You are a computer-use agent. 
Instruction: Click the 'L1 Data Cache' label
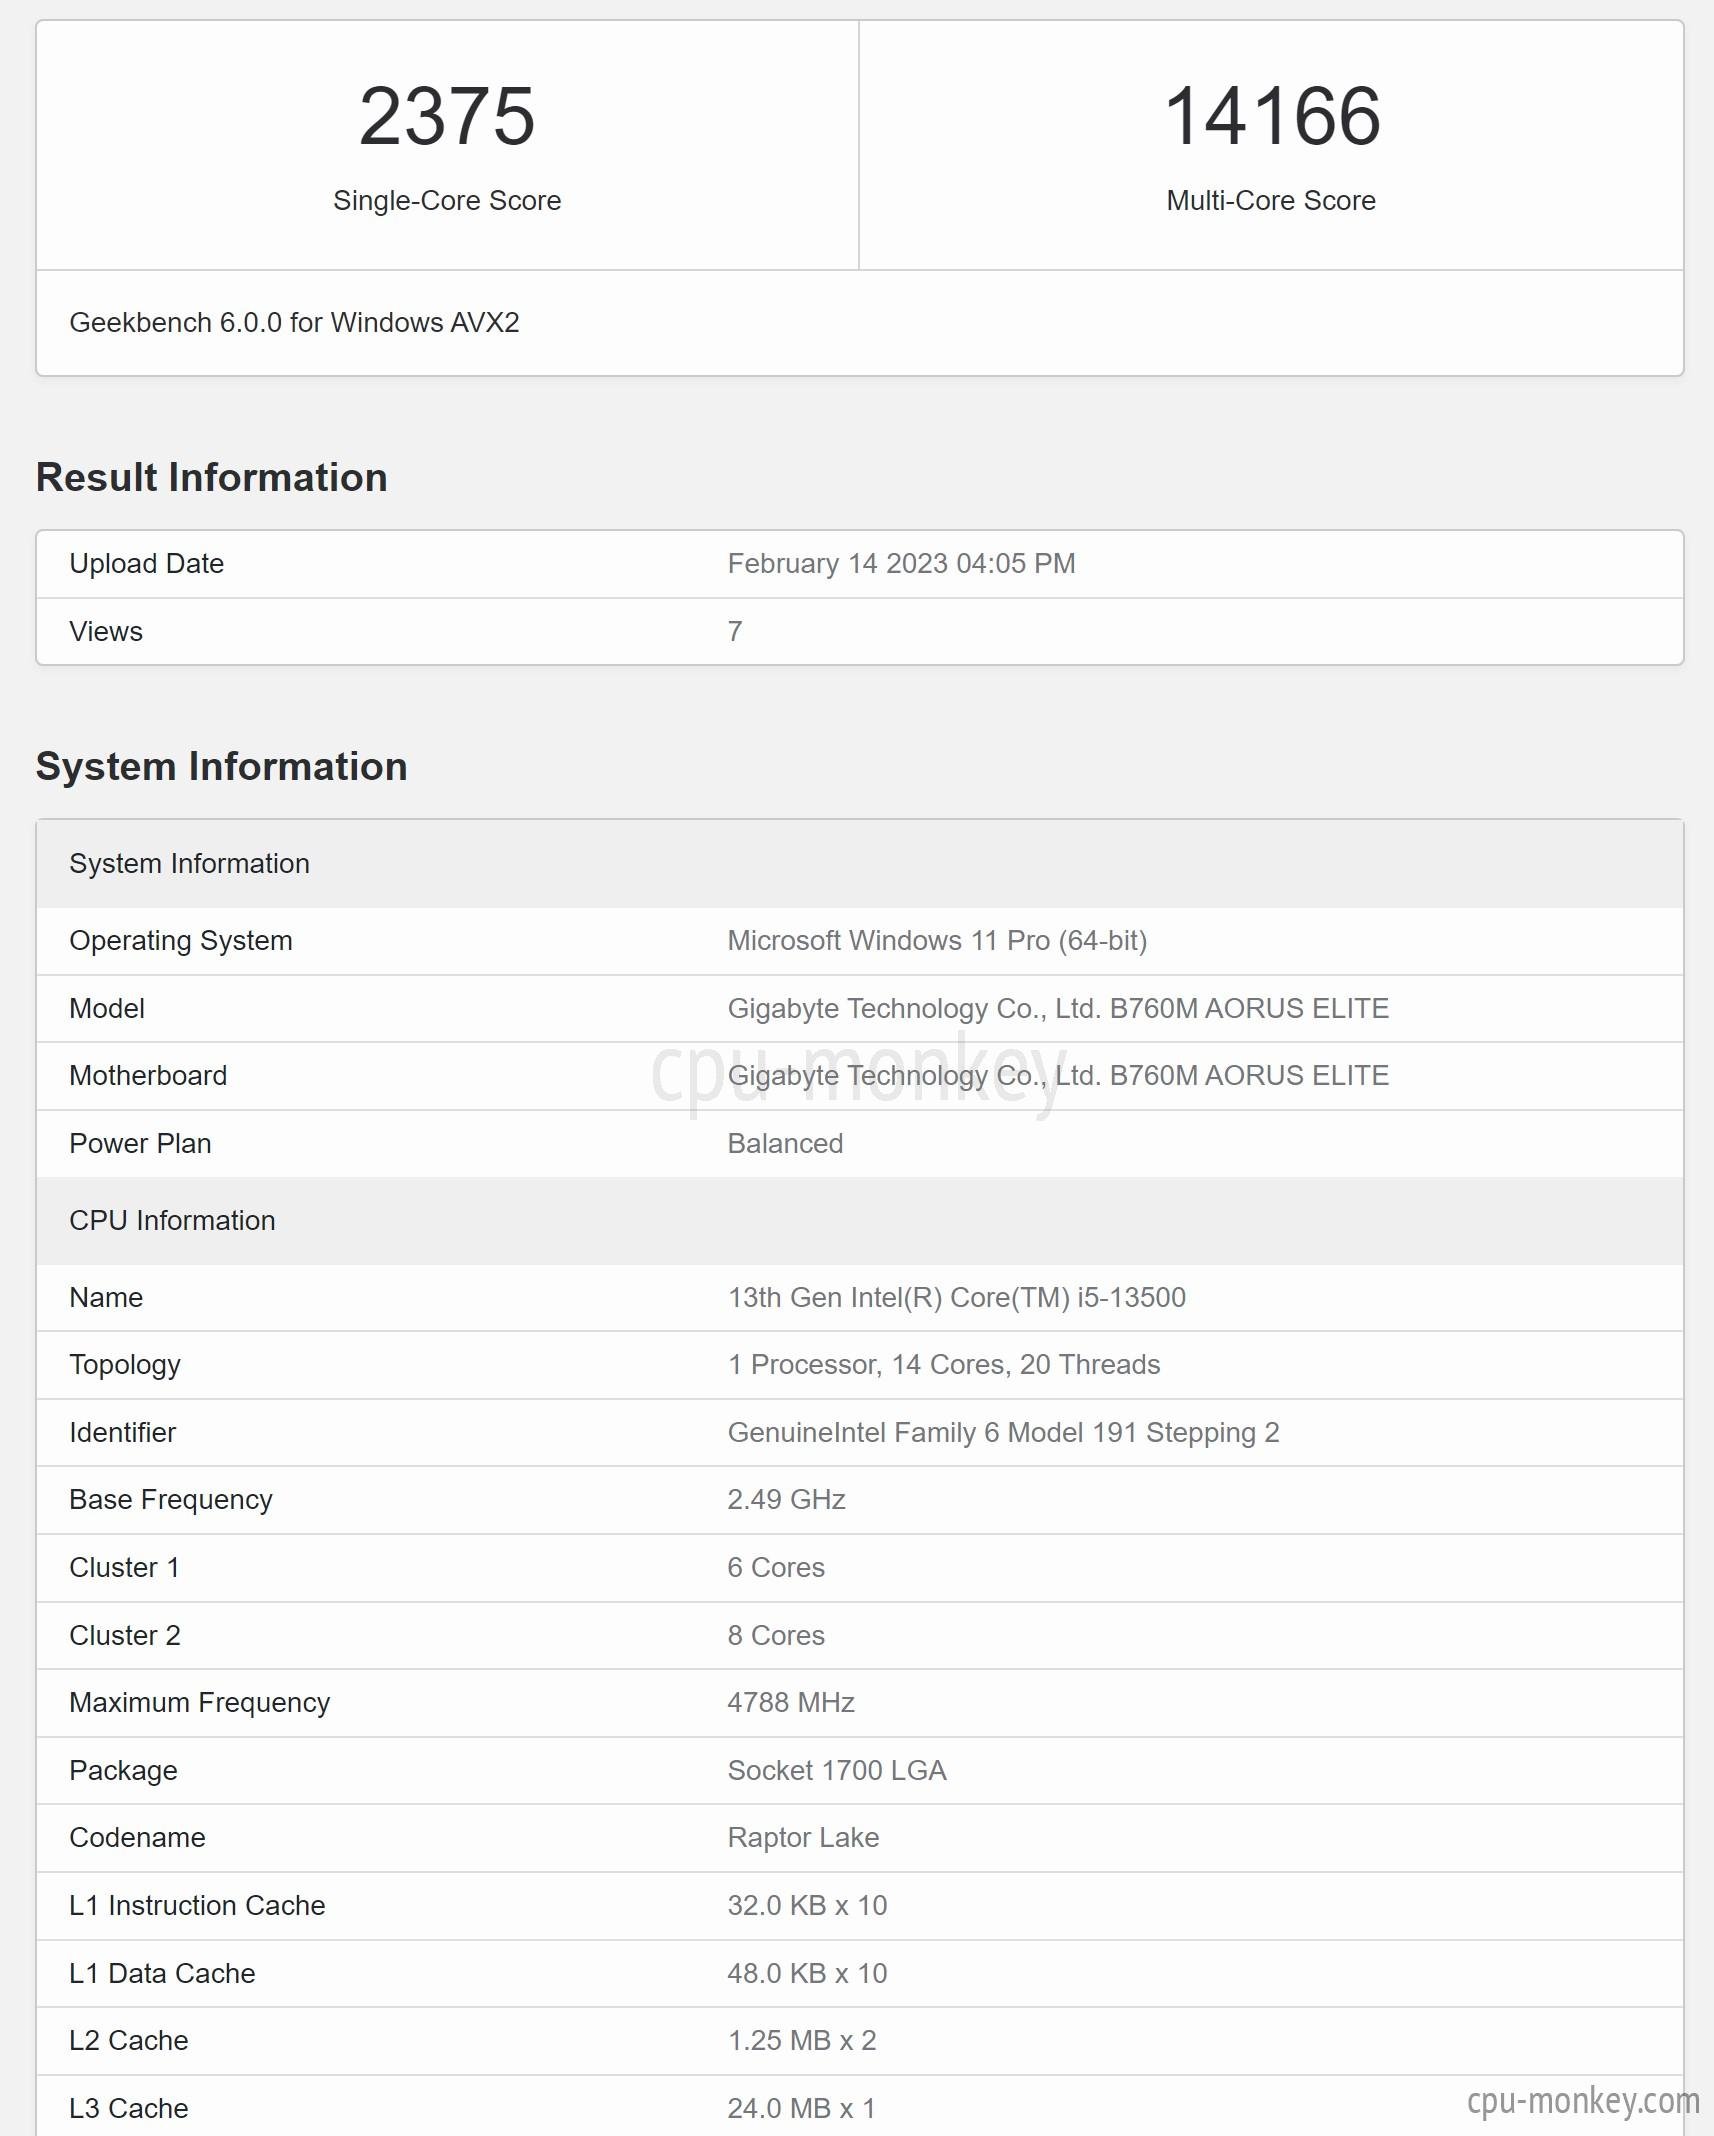click(162, 1973)
